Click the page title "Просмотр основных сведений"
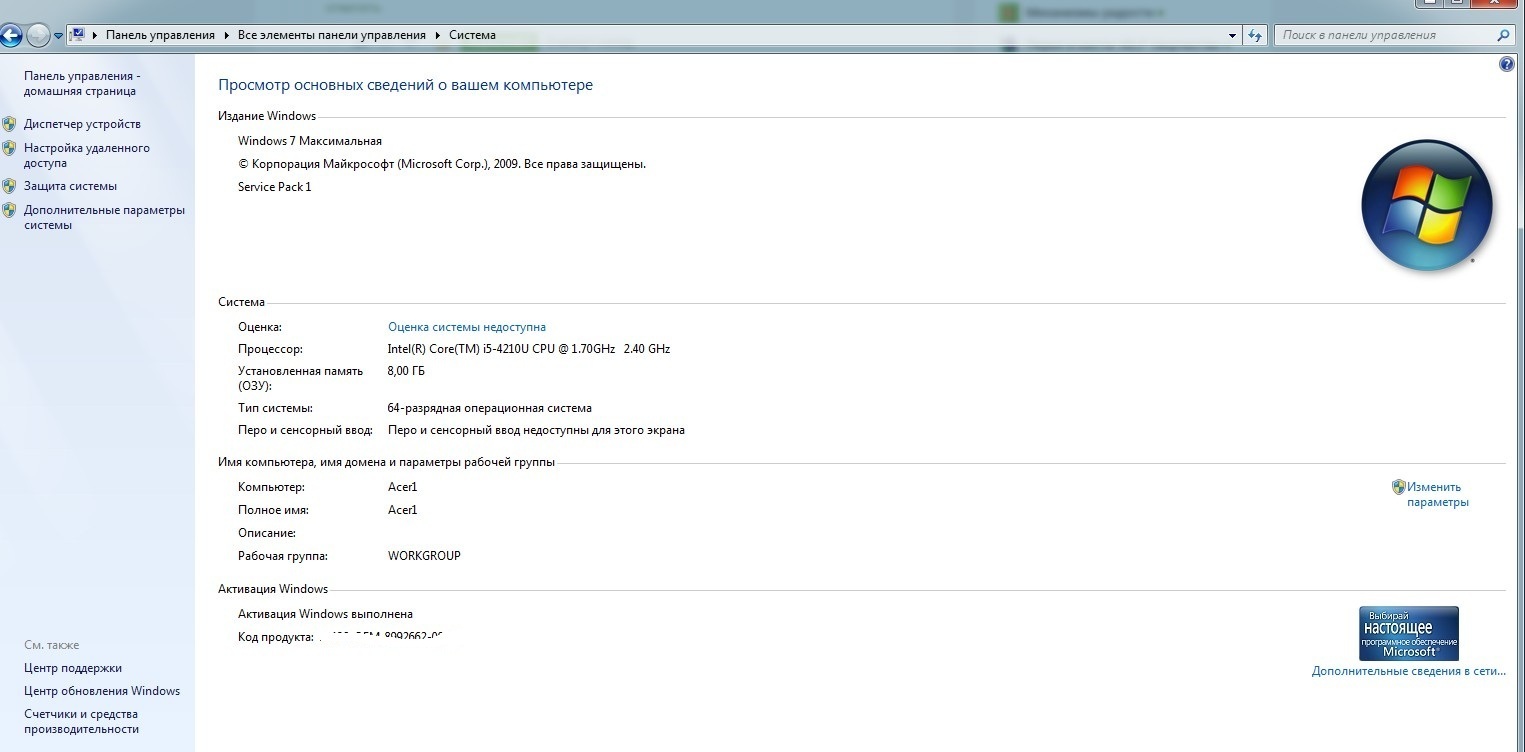This screenshot has height=752, width=1525. (x=406, y=85)
